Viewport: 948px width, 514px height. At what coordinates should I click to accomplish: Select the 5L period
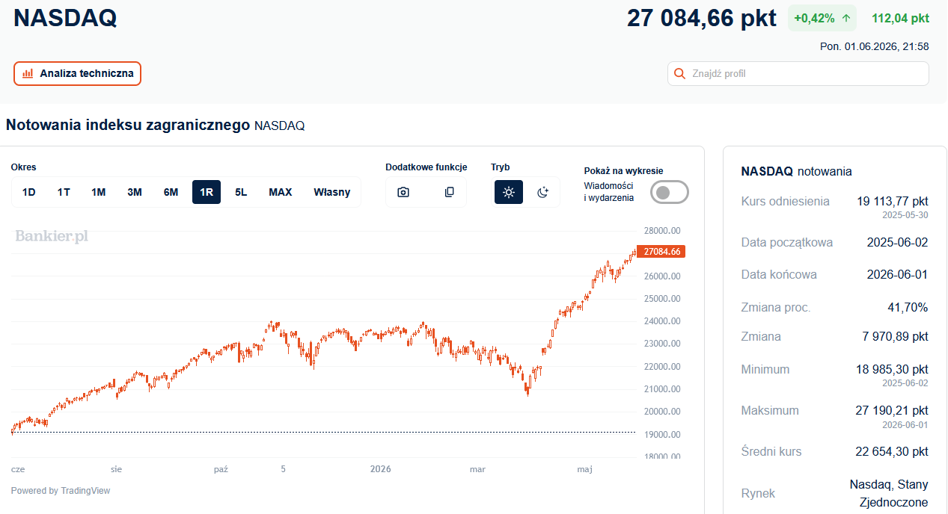tap(241, 192)
